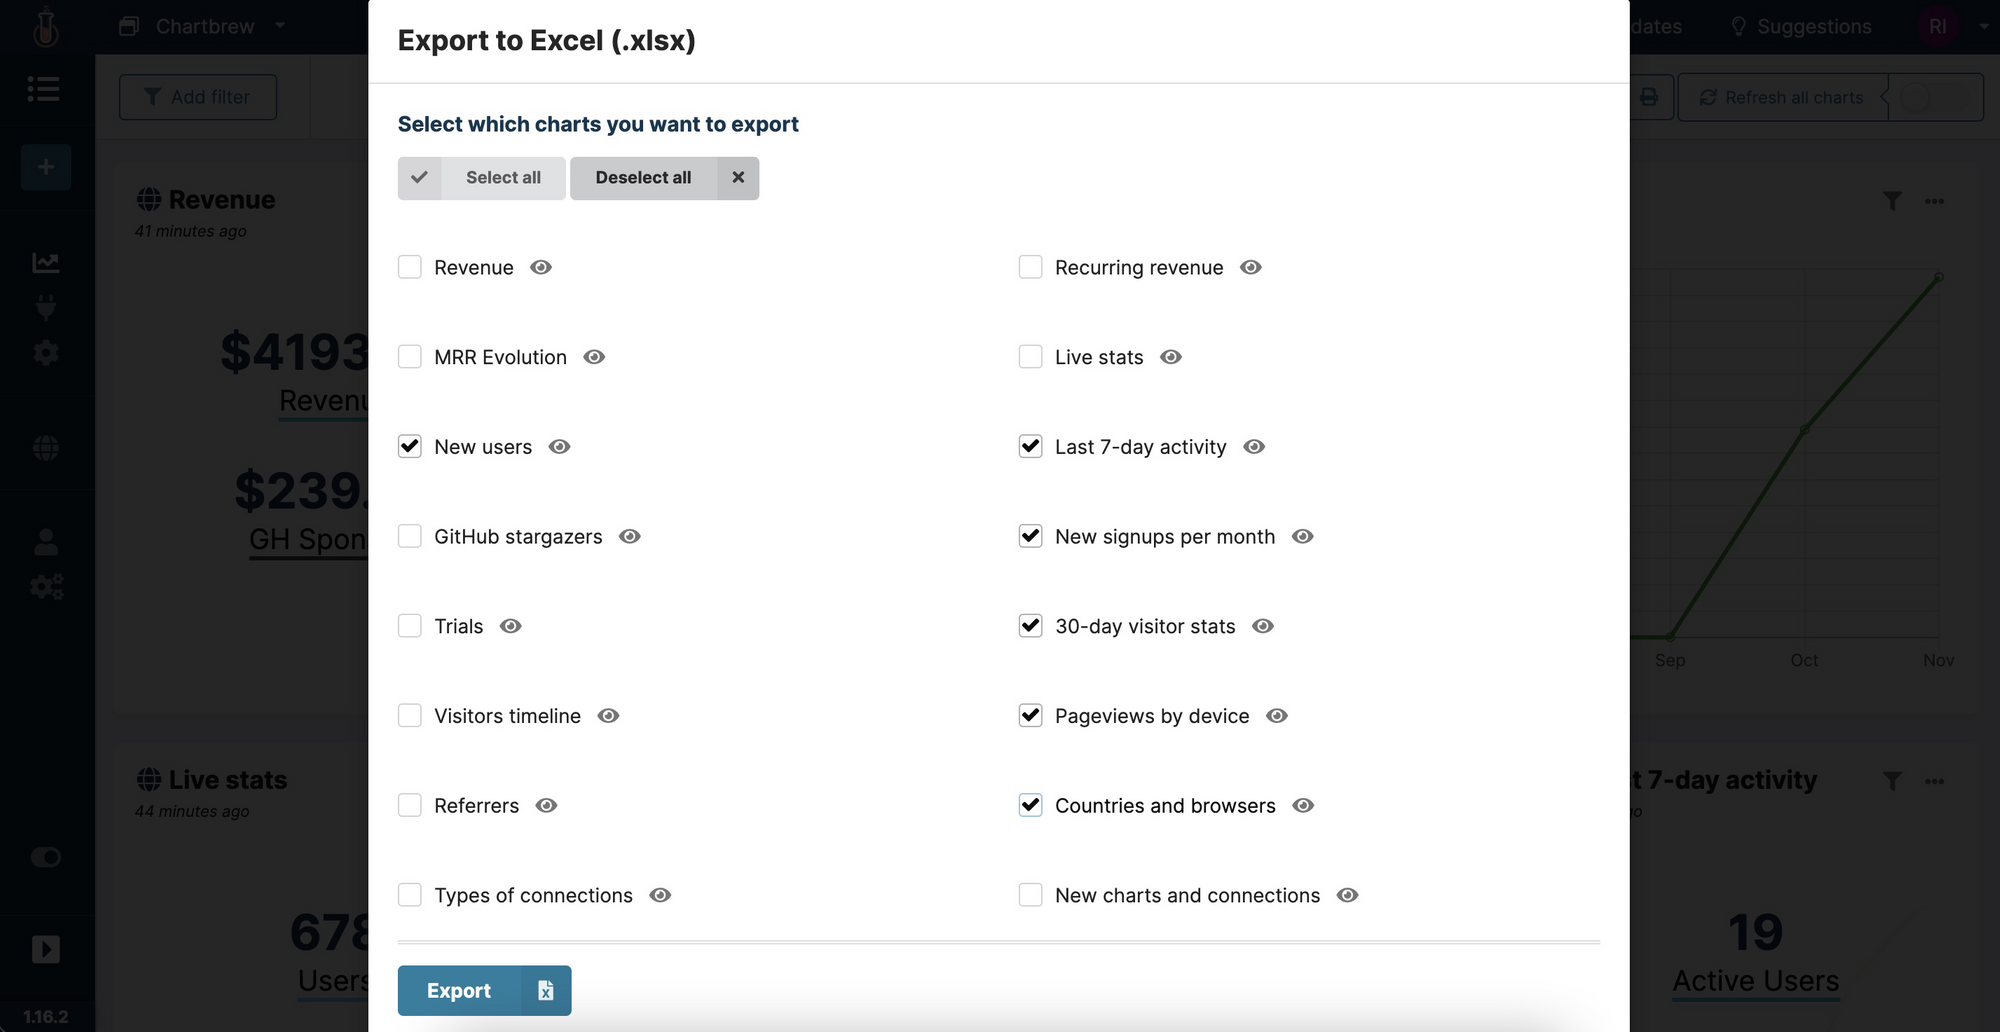Click the Excel file icon on Export button

(x=545, y=990)
